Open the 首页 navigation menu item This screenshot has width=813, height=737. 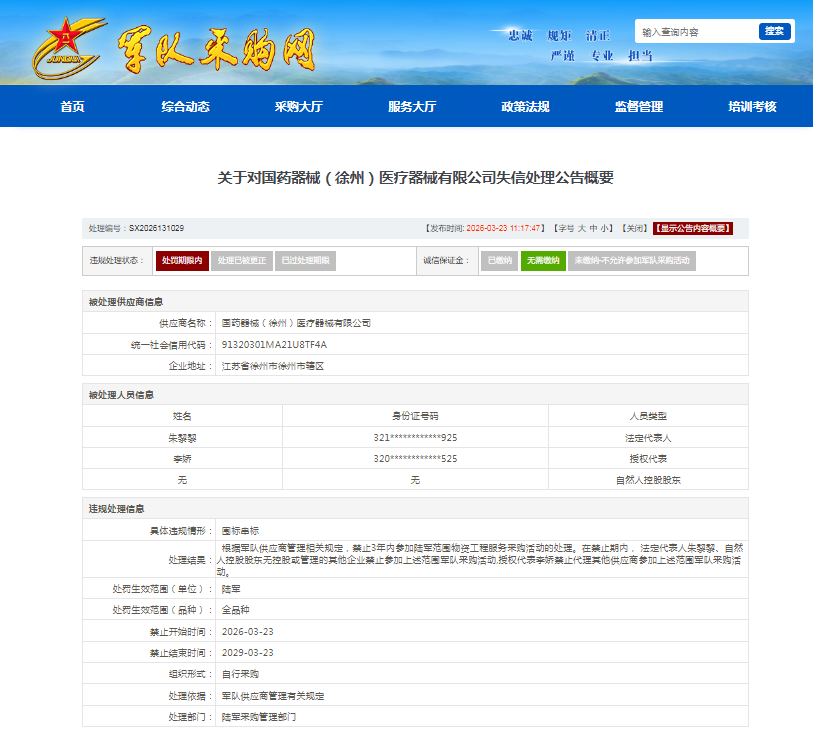pos(72,107)
